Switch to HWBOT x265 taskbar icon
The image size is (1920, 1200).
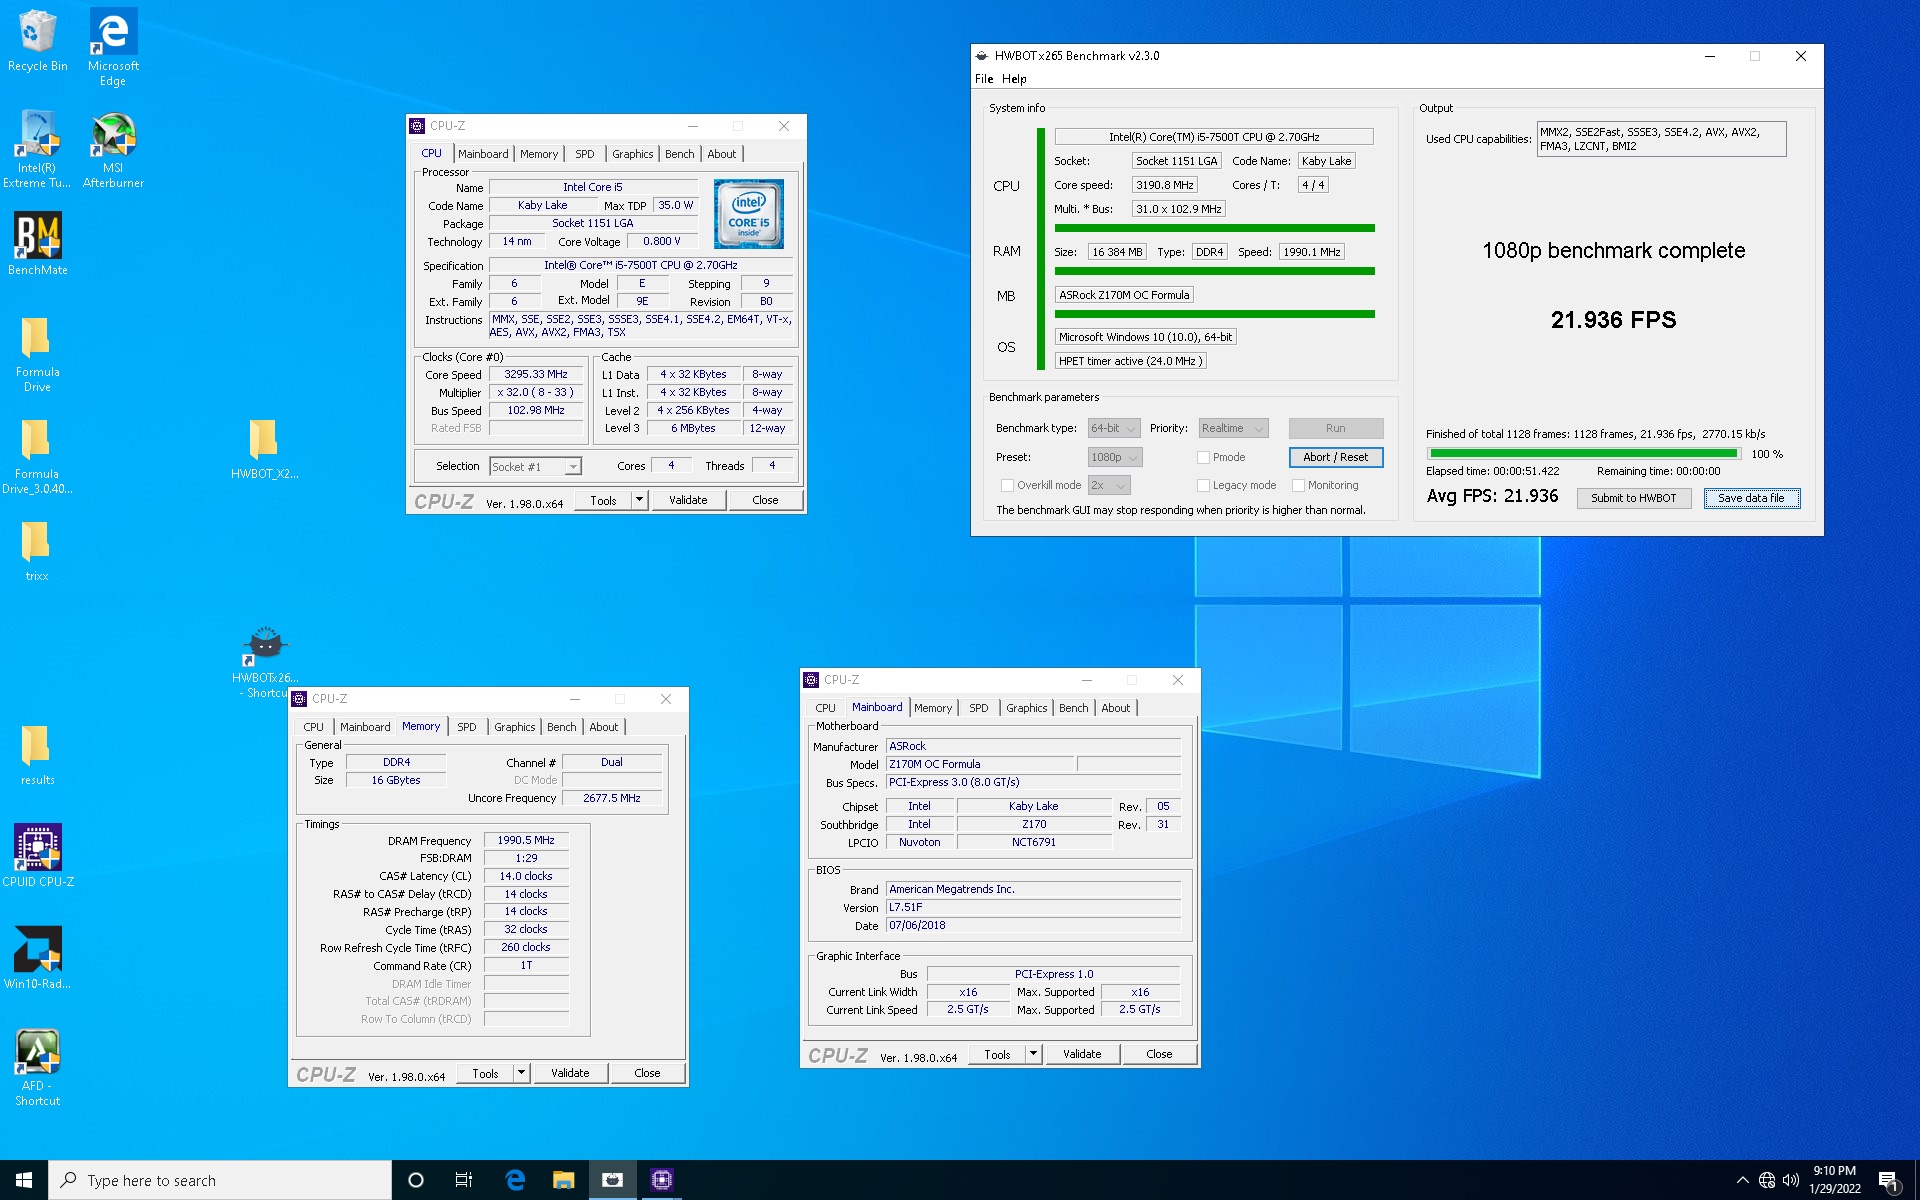click(x=612, y=1180)
